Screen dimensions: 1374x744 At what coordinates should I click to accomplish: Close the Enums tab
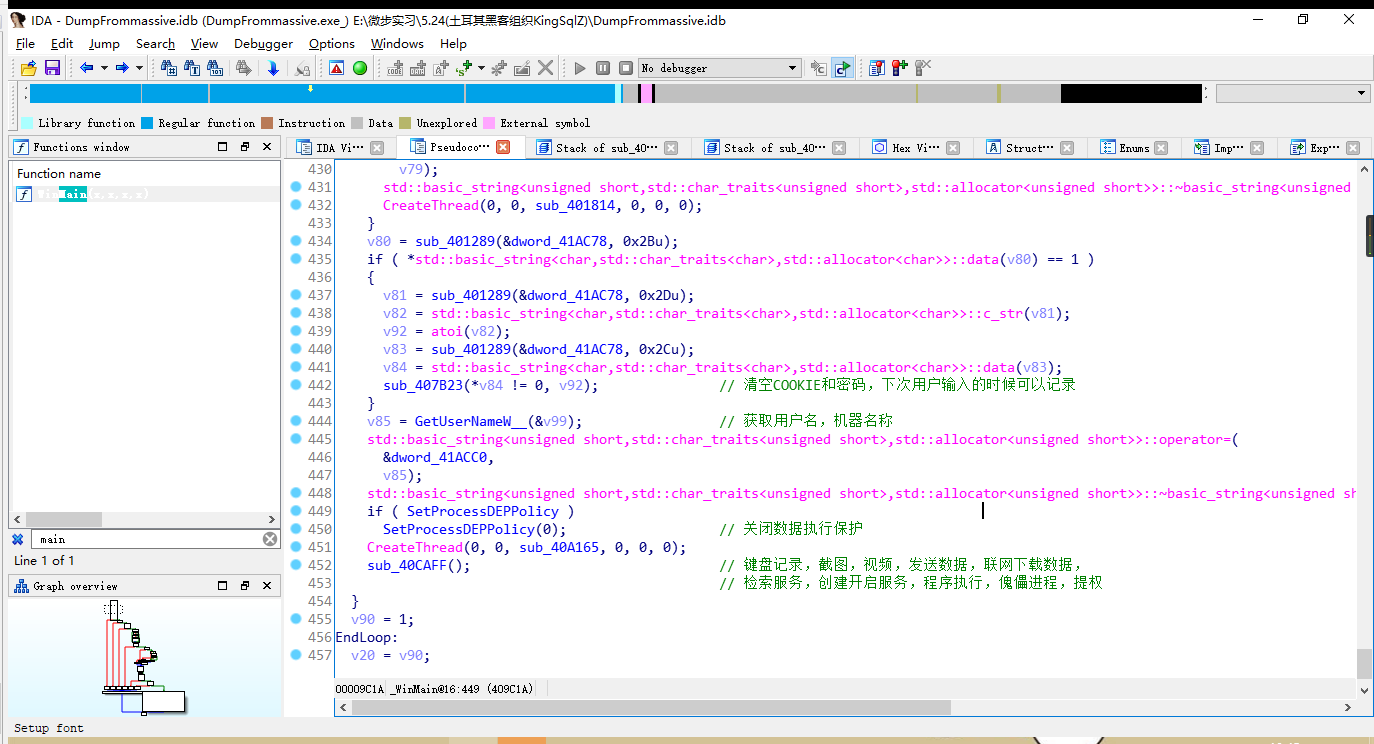pyautogui.click(x=1161, y=147)
